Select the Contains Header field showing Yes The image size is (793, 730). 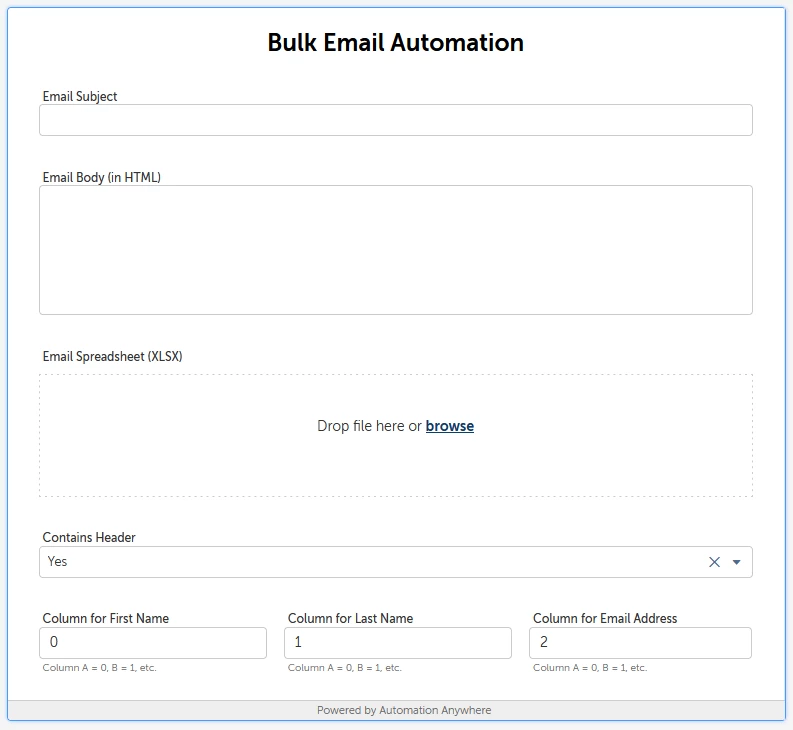(x=395, y=562)
